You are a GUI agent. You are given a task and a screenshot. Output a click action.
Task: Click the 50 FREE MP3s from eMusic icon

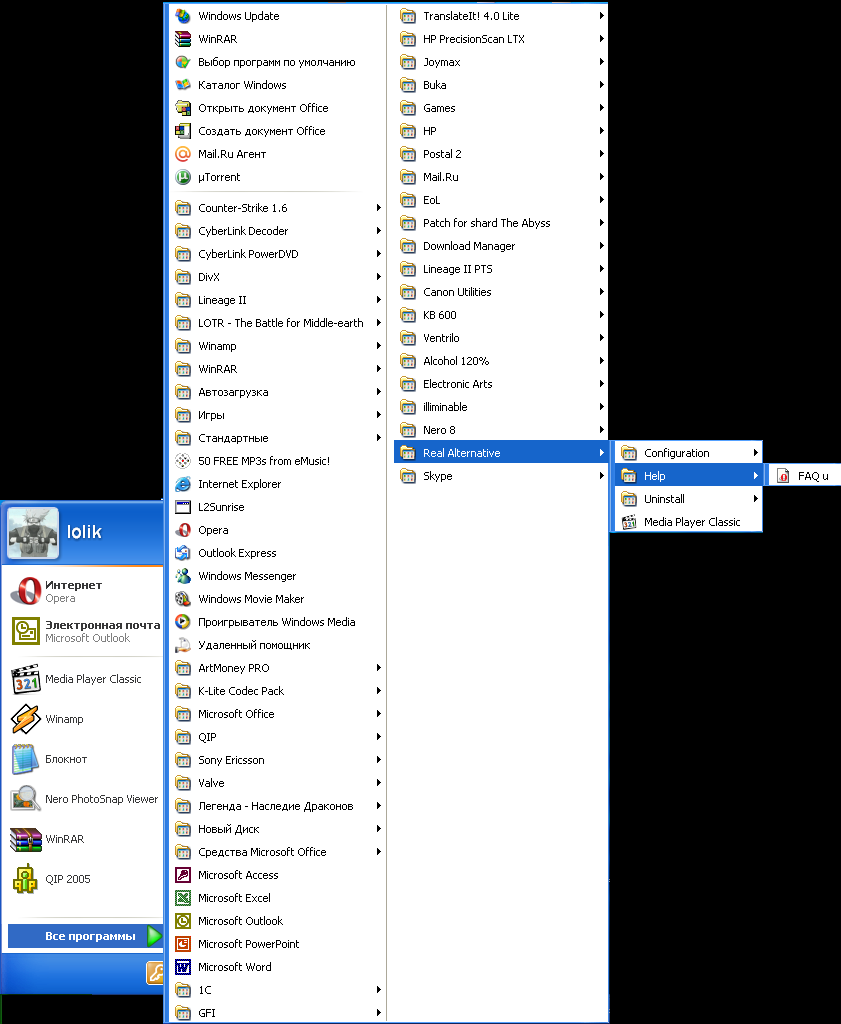(183, 461)
